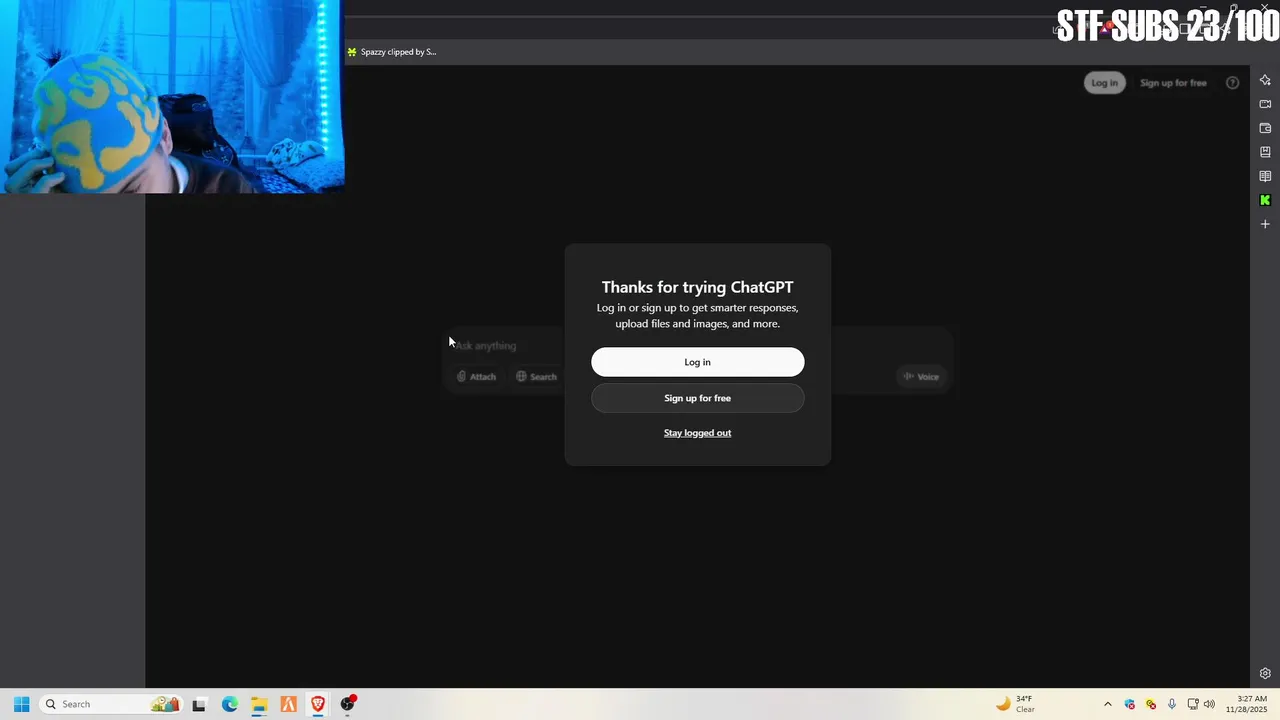
Task: Click Sign up for free in page header
Action: [1173, 83]
